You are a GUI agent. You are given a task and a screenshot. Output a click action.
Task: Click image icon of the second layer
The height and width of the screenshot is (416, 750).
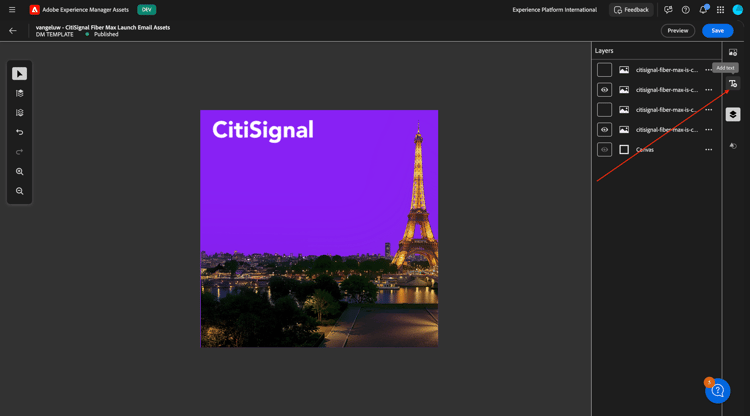tap(624, 90)
